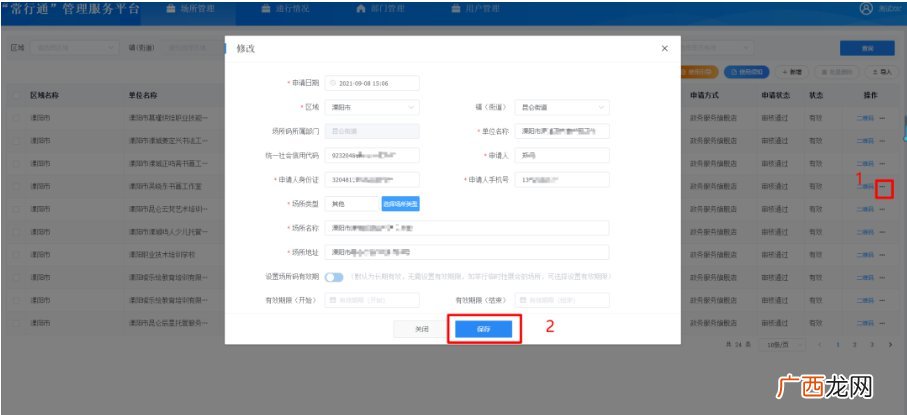The image size is (907, 415).
Task: Open the 区域 filter dropdown above table
Action: [74, 48]
